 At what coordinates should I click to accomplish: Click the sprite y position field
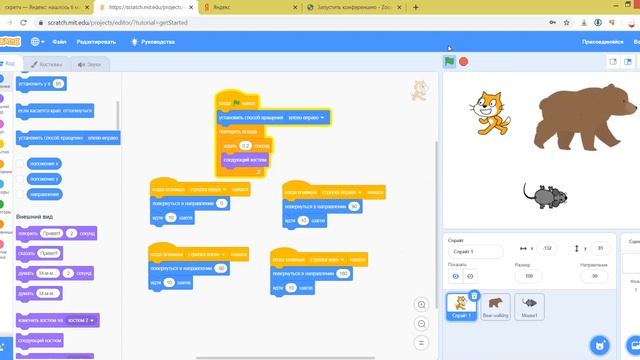600,248
